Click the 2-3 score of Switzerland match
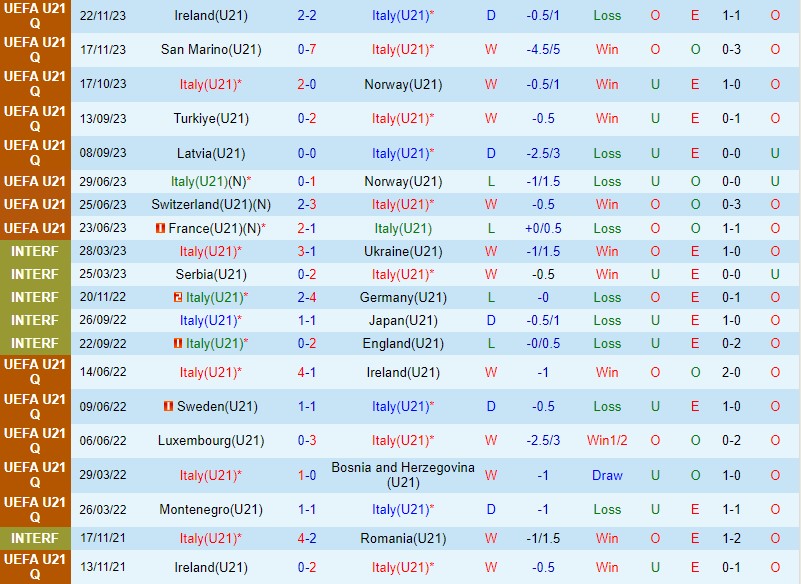 pos(307,204)
